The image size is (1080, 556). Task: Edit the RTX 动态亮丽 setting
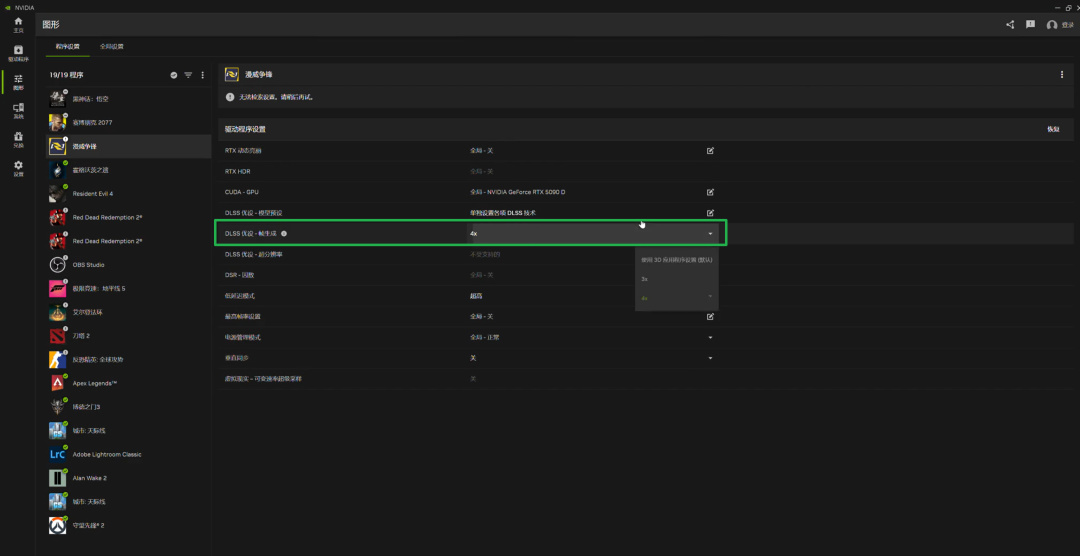click(x=710, y=151)
